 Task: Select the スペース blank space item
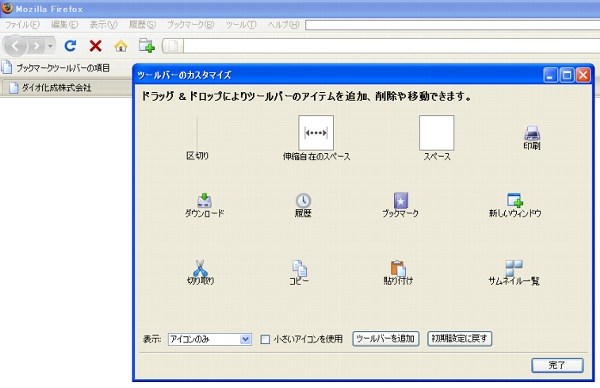[437, 138]
